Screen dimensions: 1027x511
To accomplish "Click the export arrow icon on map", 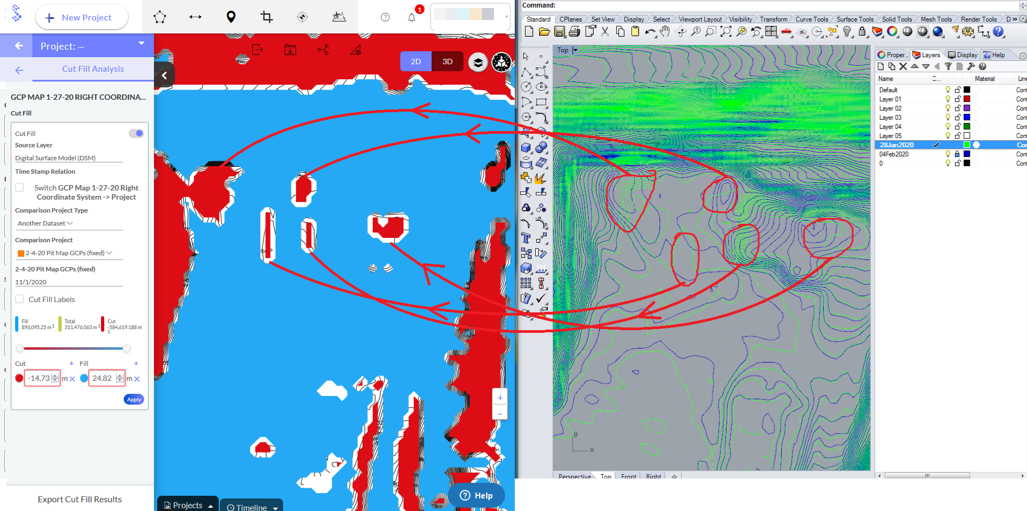I will [x=257, y=49].
